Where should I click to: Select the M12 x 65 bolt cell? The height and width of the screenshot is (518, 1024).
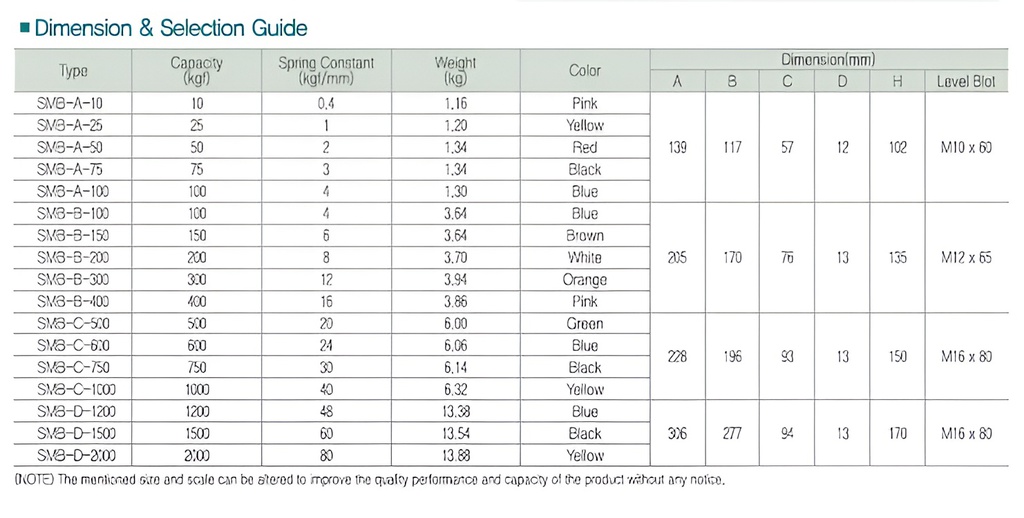coord(965,258)
